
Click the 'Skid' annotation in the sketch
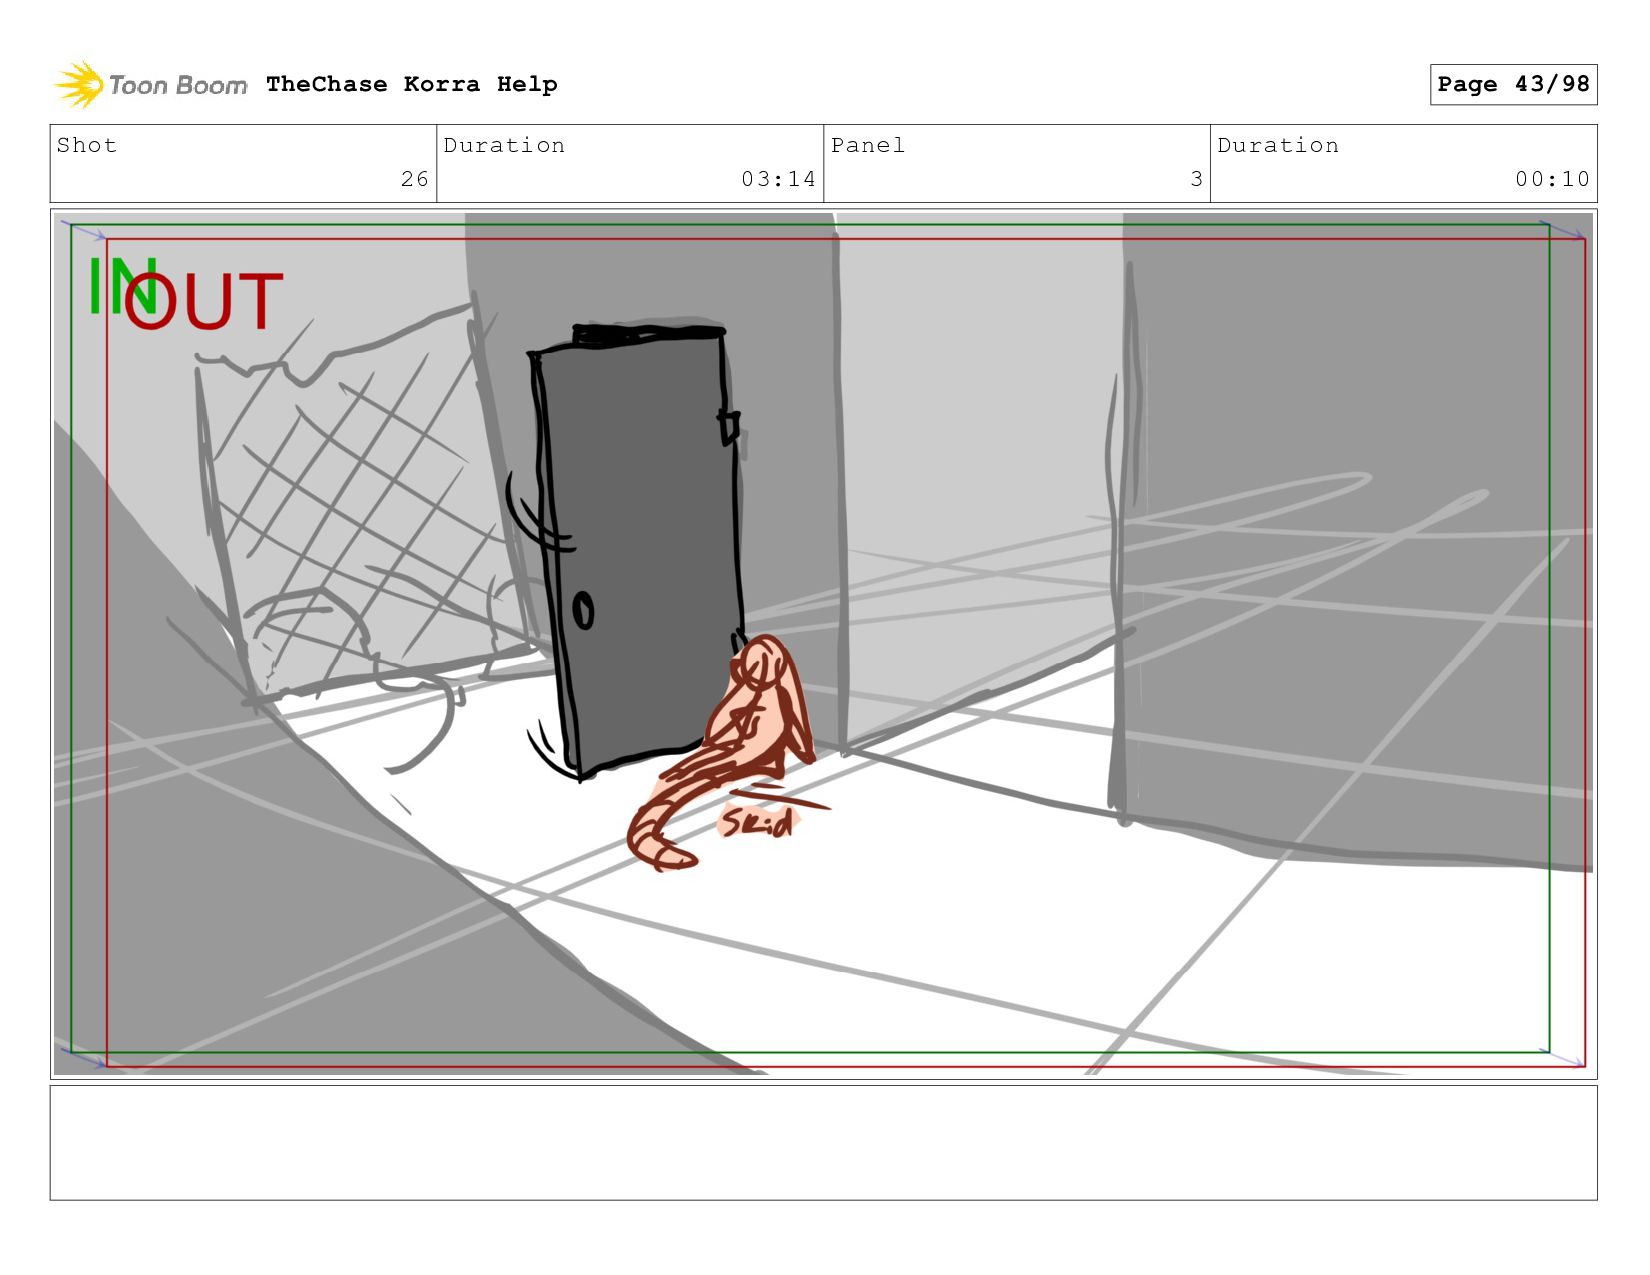click(758, 822)
